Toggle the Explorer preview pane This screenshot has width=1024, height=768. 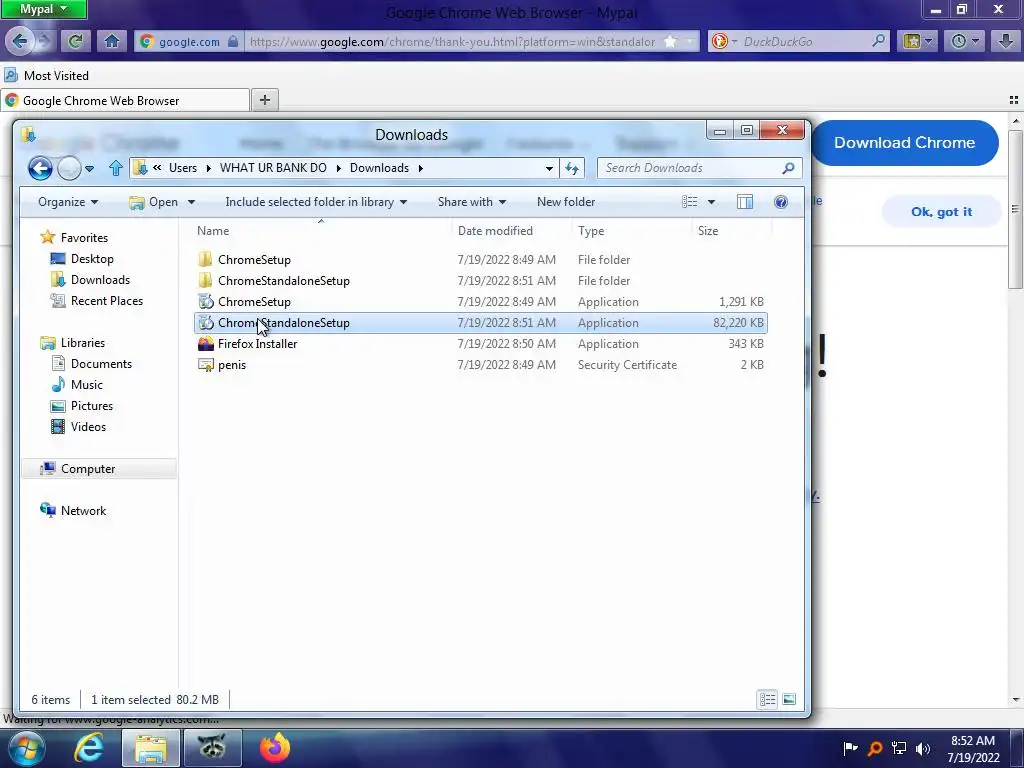(744, 202)
